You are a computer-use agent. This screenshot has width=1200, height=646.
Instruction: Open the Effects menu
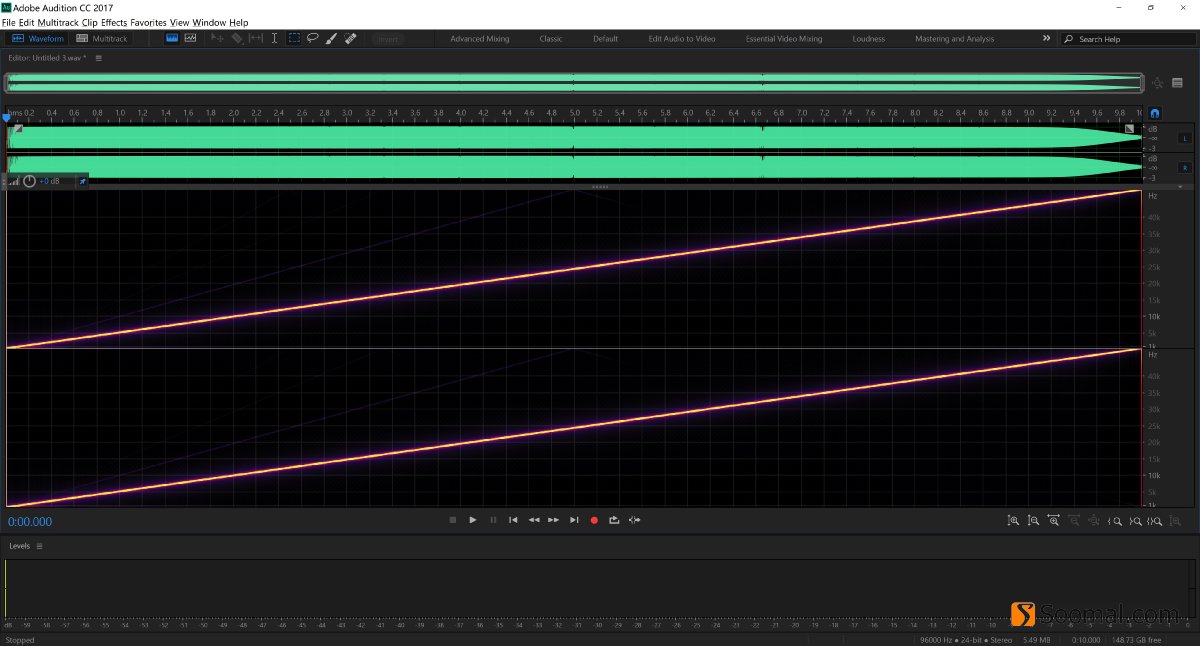[114, 22]
